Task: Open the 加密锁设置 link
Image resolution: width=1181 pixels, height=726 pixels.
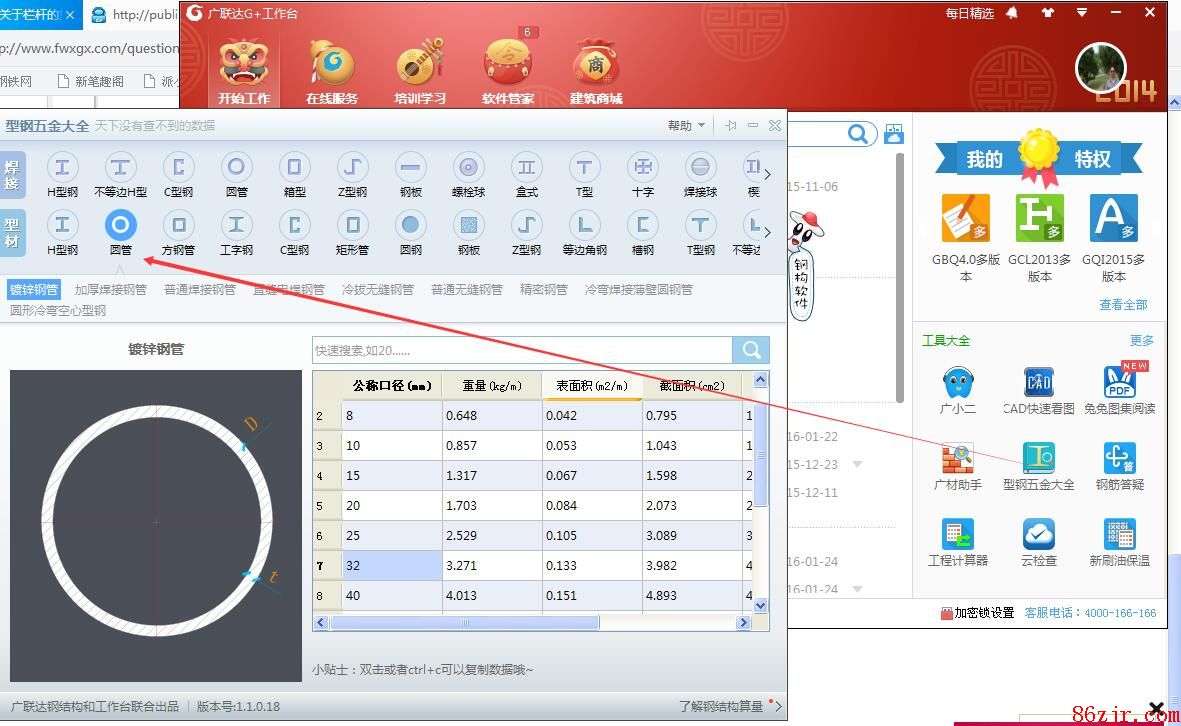Action: 977,612
